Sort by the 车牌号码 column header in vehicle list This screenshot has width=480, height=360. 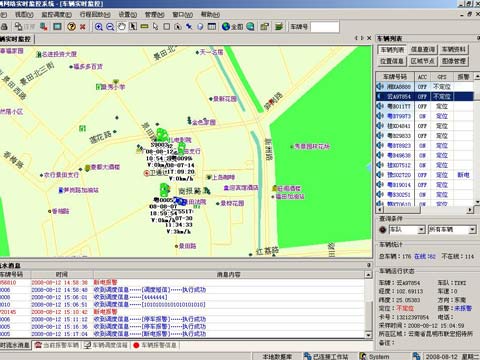point(395,77)
